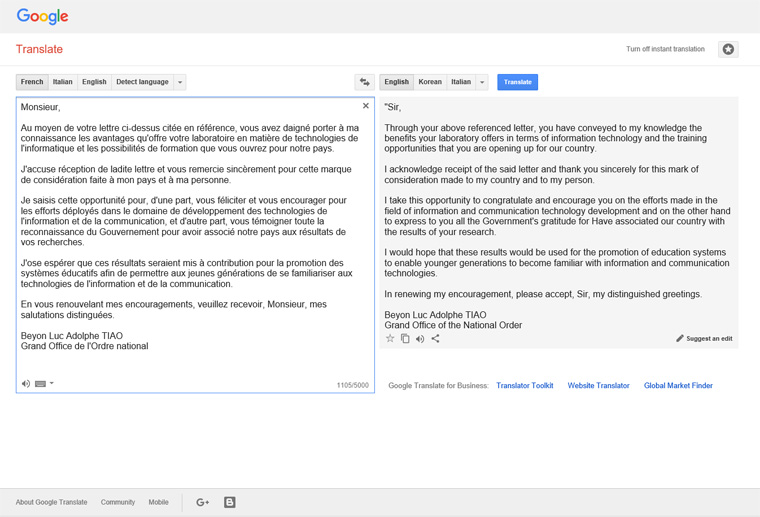The image size is (760, 517).
Task: Select English as source language
Action: click(x=94, y=82)
